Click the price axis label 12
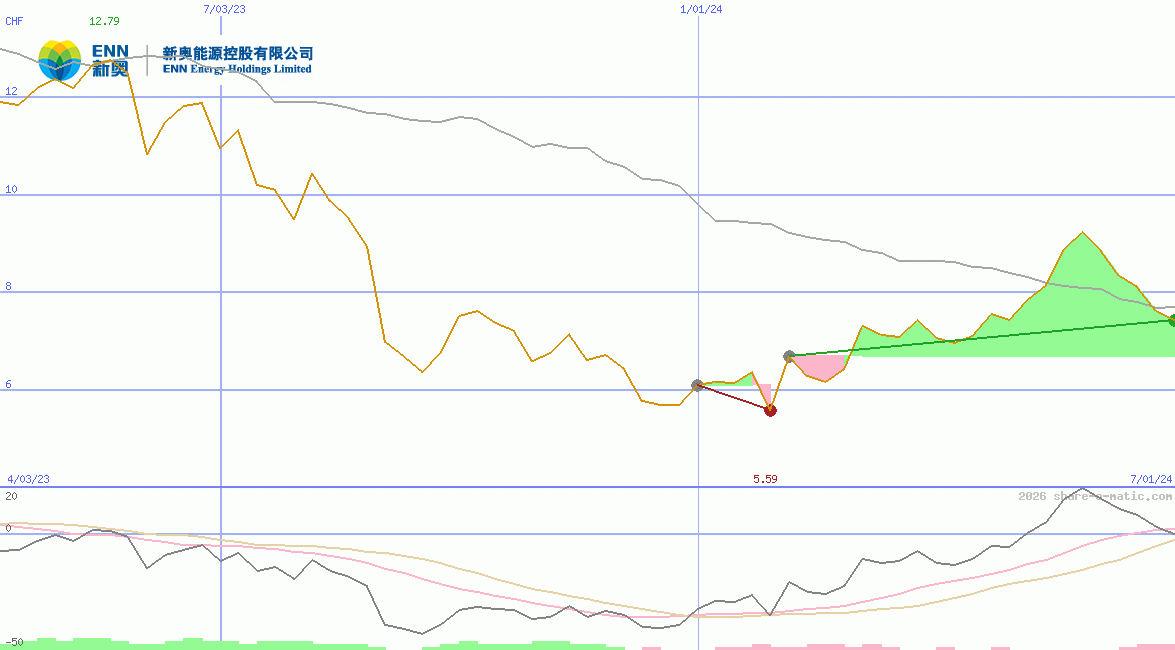Image resolution: width=1175 pixels, height=650 pixels. [10, 92]
